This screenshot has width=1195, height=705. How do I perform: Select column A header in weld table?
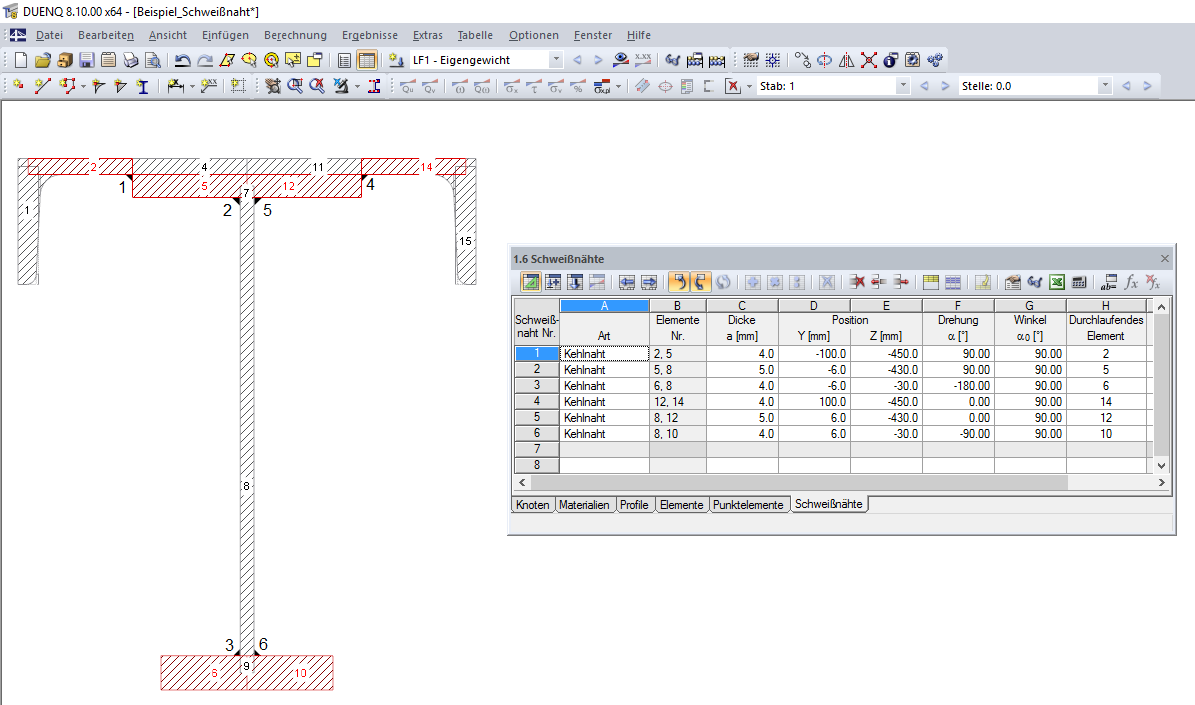click(x=604, y=306)
